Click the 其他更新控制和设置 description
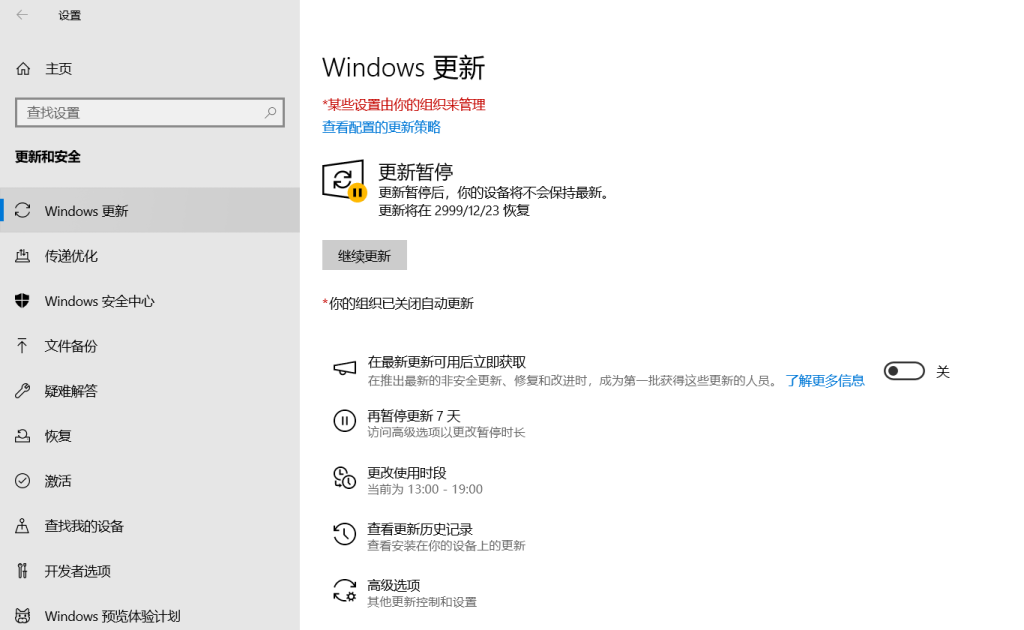Image resolution: width=1024 pixels, height=630 pixels. click(x=422, y=602)
